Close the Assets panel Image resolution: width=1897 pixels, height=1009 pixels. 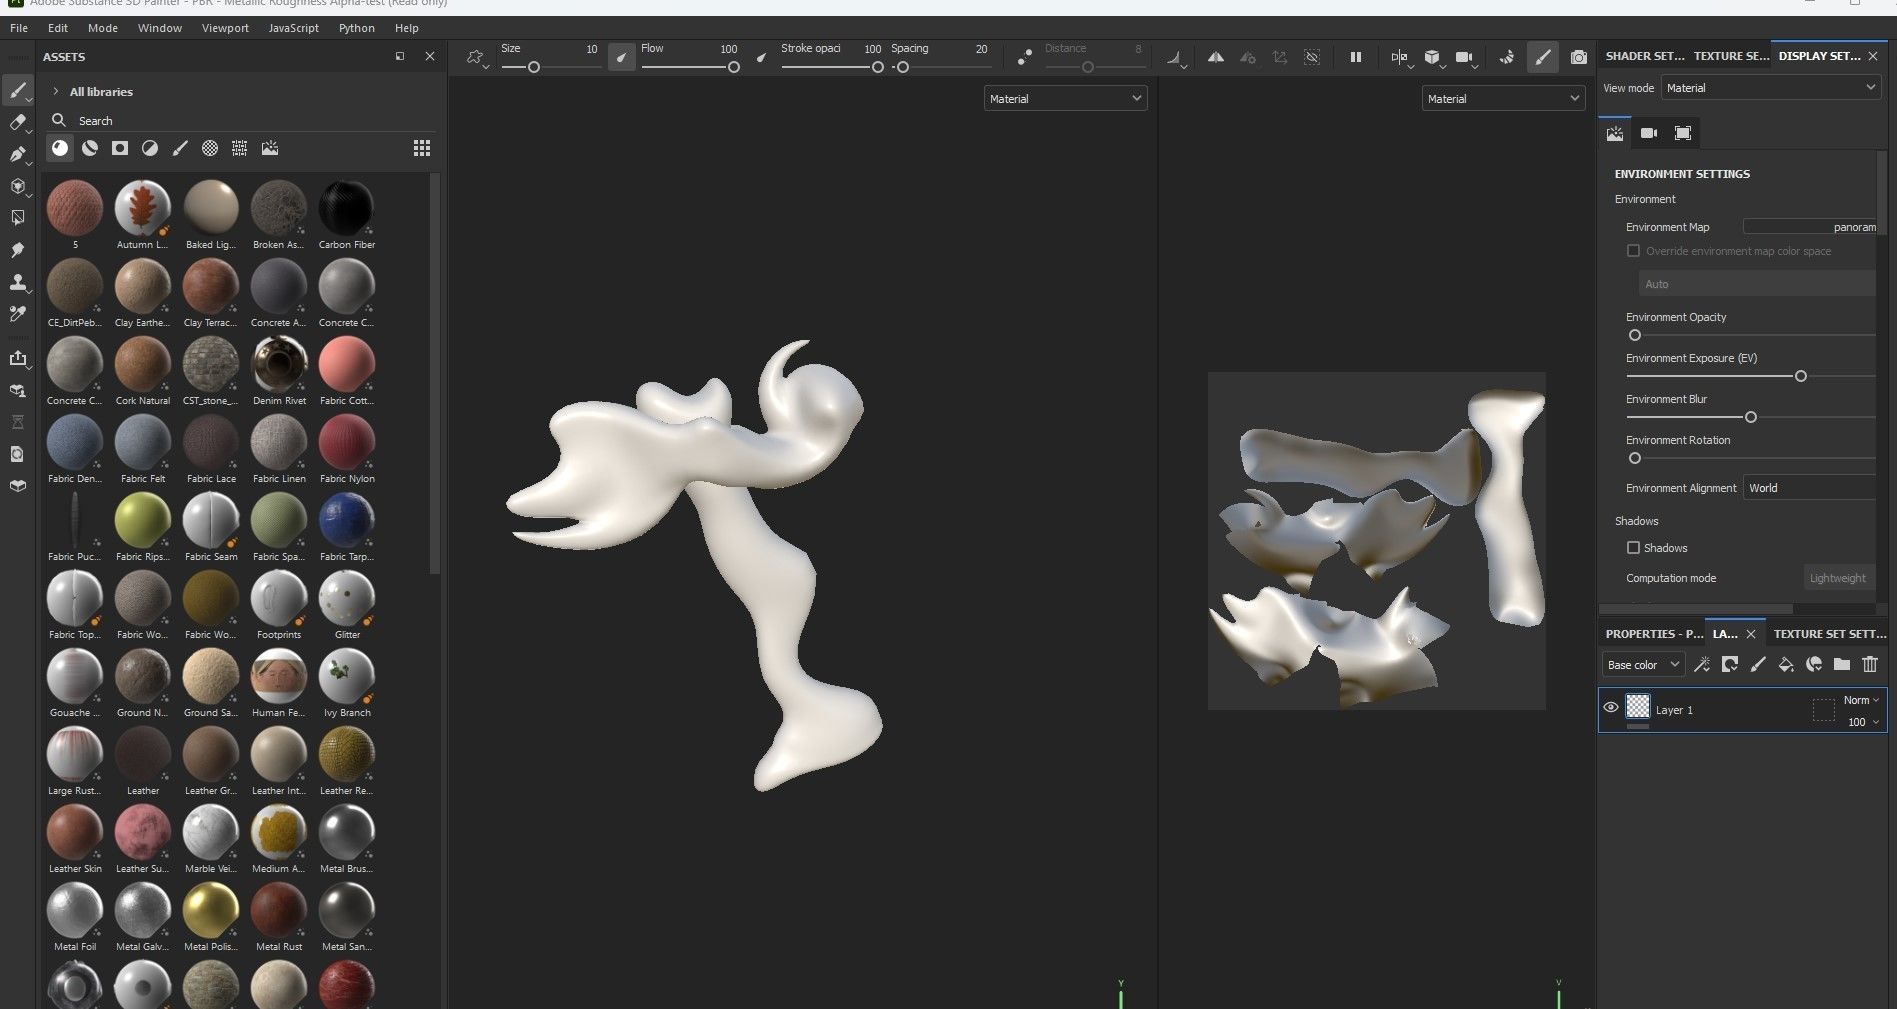(x=430, y=56)
